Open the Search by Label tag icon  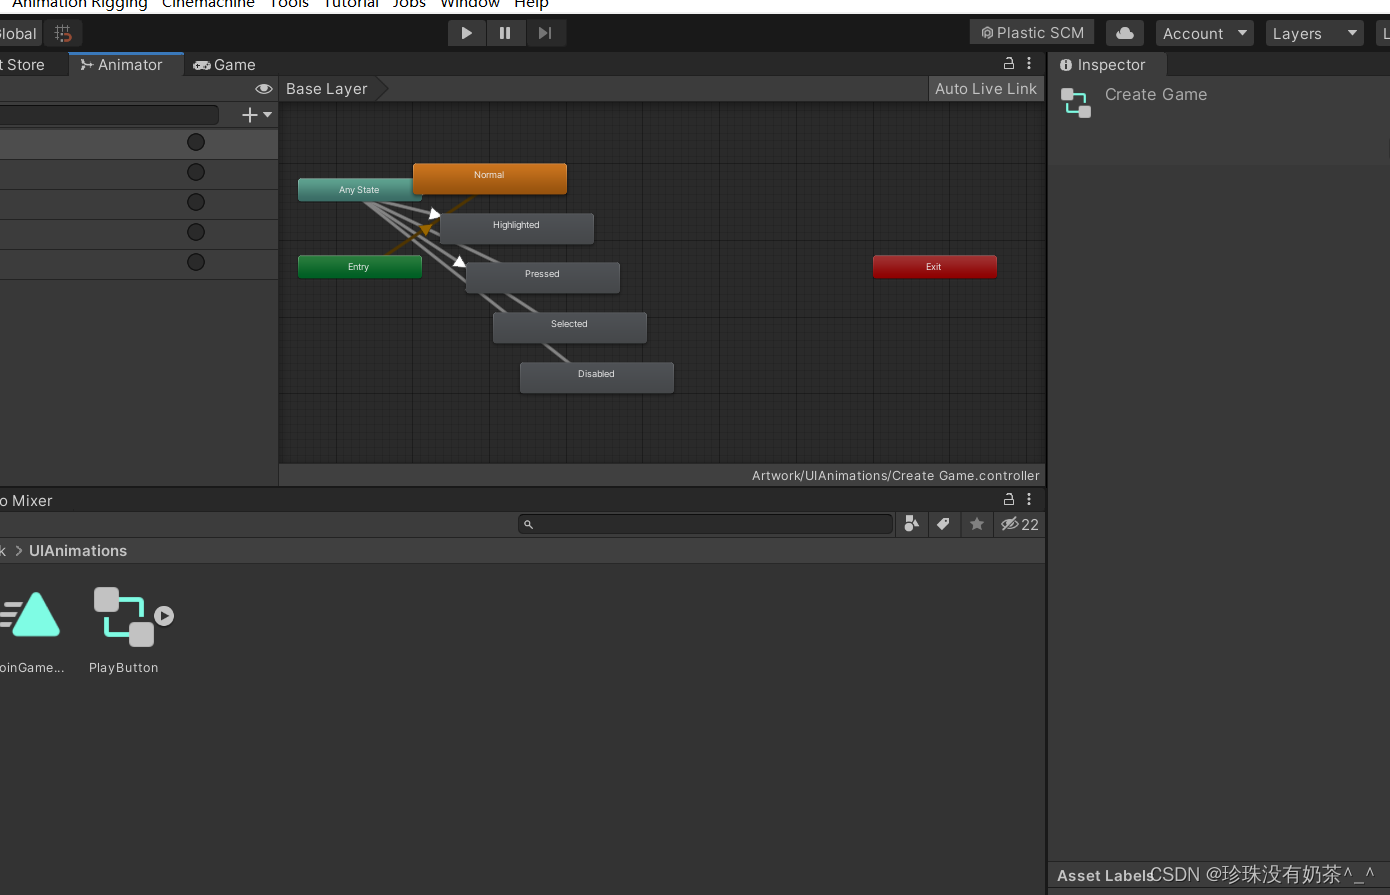pyautogui.click(x=943, y=524)
